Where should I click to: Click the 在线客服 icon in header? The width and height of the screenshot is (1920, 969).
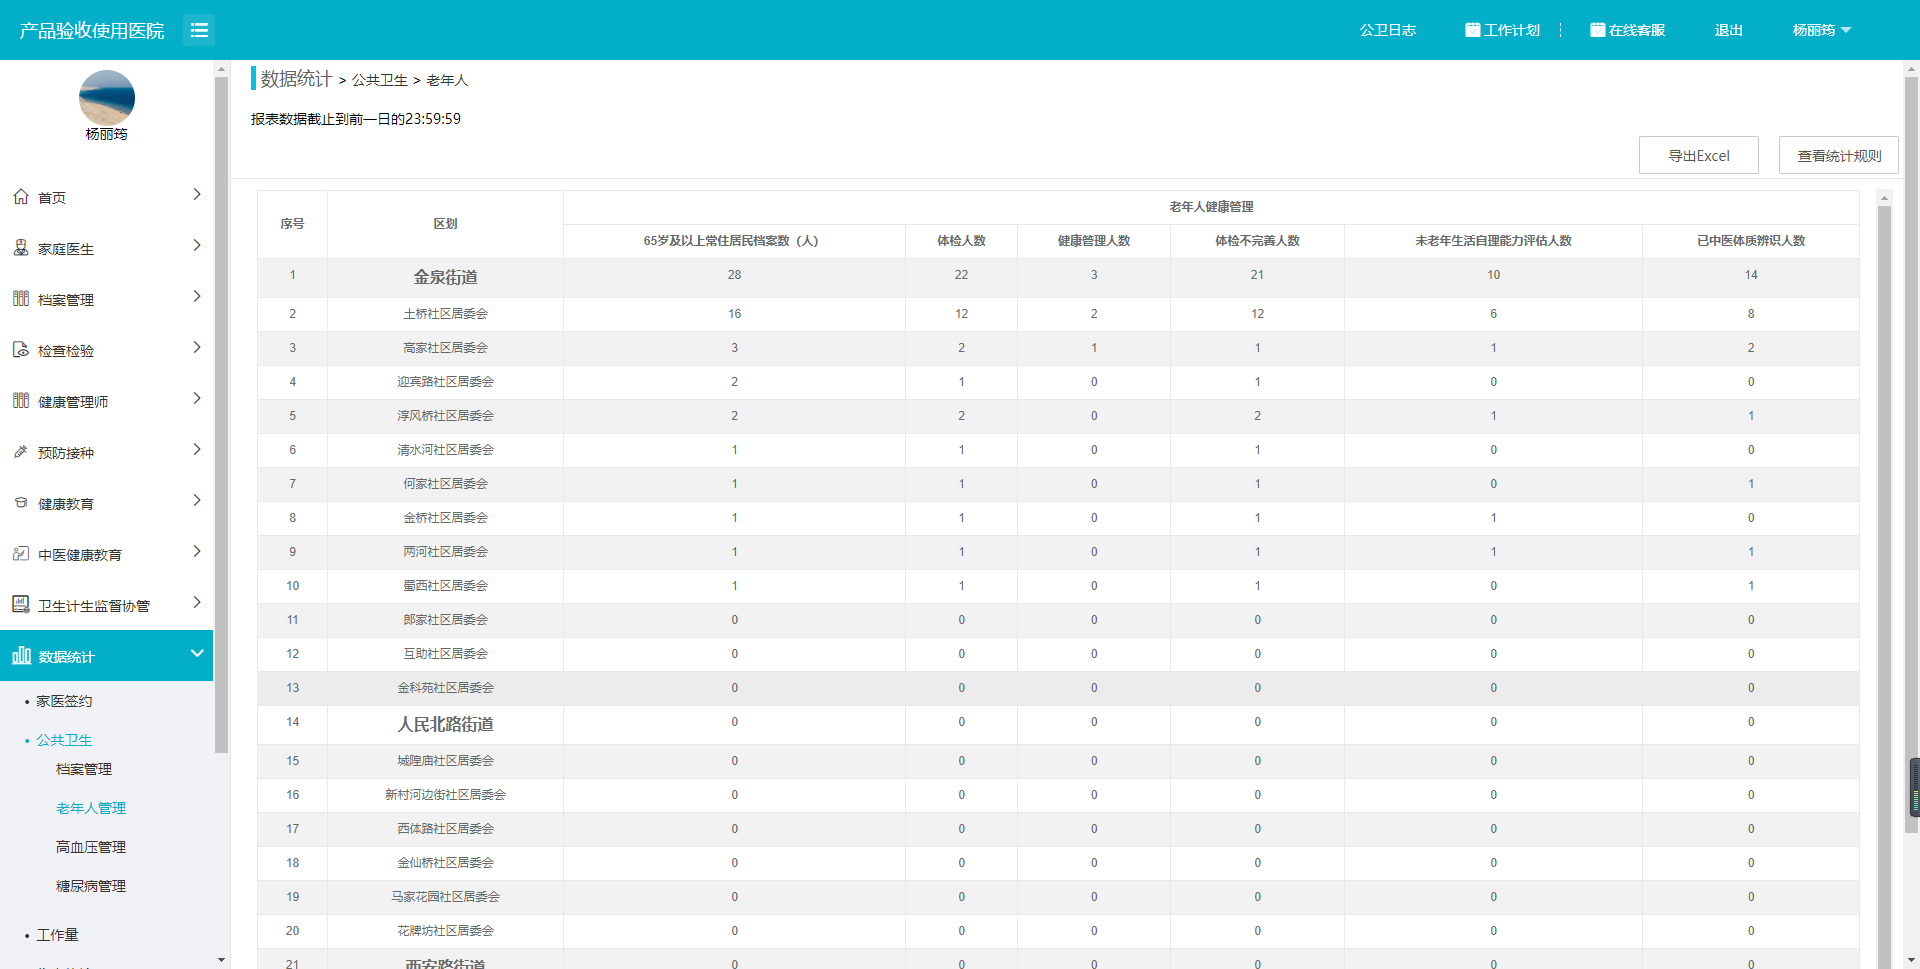1597,30
